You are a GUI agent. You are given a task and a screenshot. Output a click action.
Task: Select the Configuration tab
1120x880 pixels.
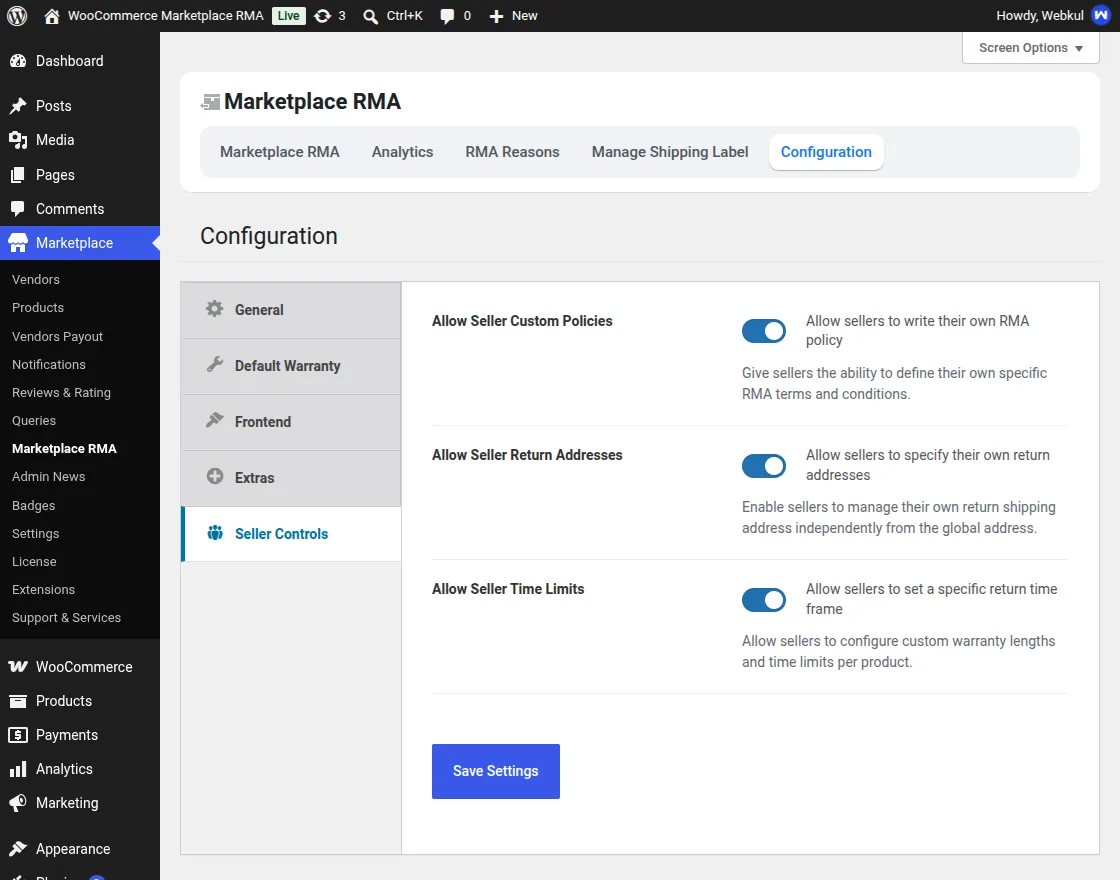[x=826, y=152]
